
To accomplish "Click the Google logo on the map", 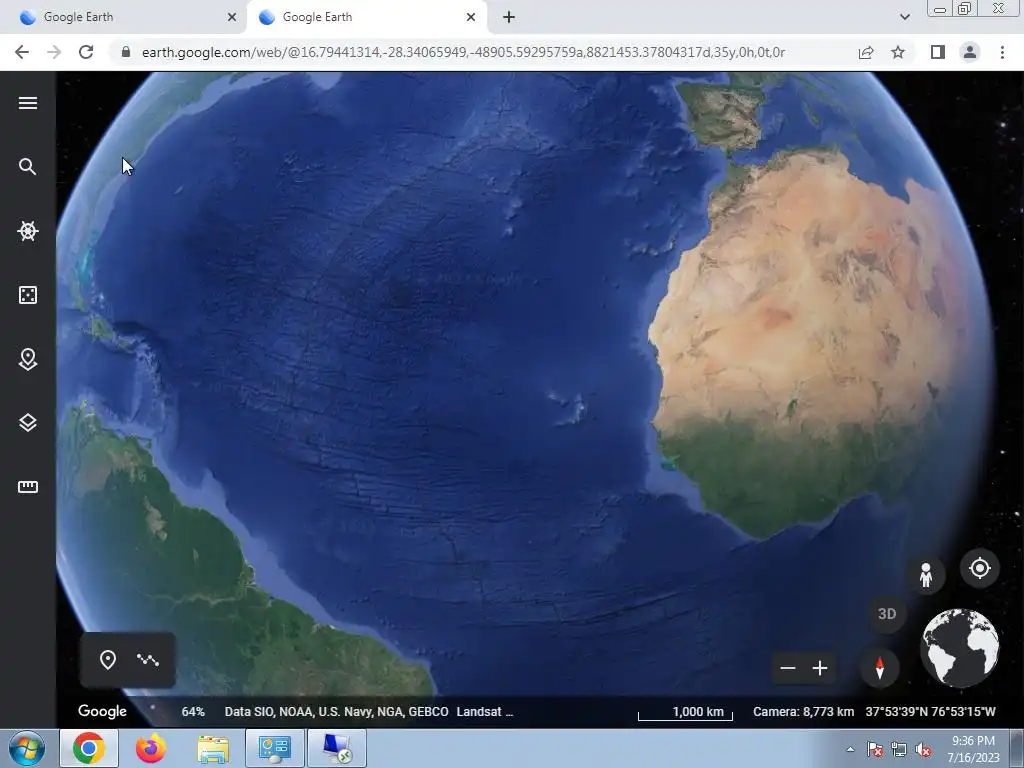I will click(102, 711).
